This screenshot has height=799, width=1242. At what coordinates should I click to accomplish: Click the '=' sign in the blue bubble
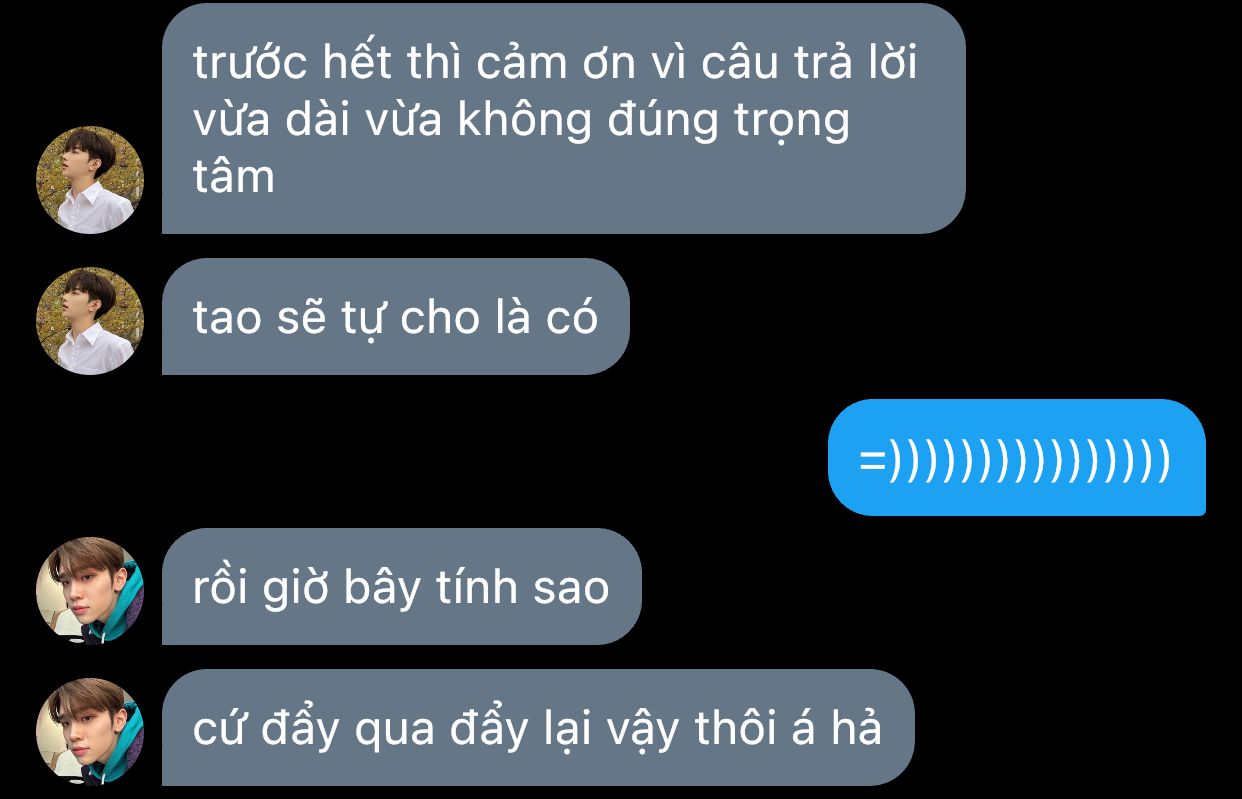[873, 462]
